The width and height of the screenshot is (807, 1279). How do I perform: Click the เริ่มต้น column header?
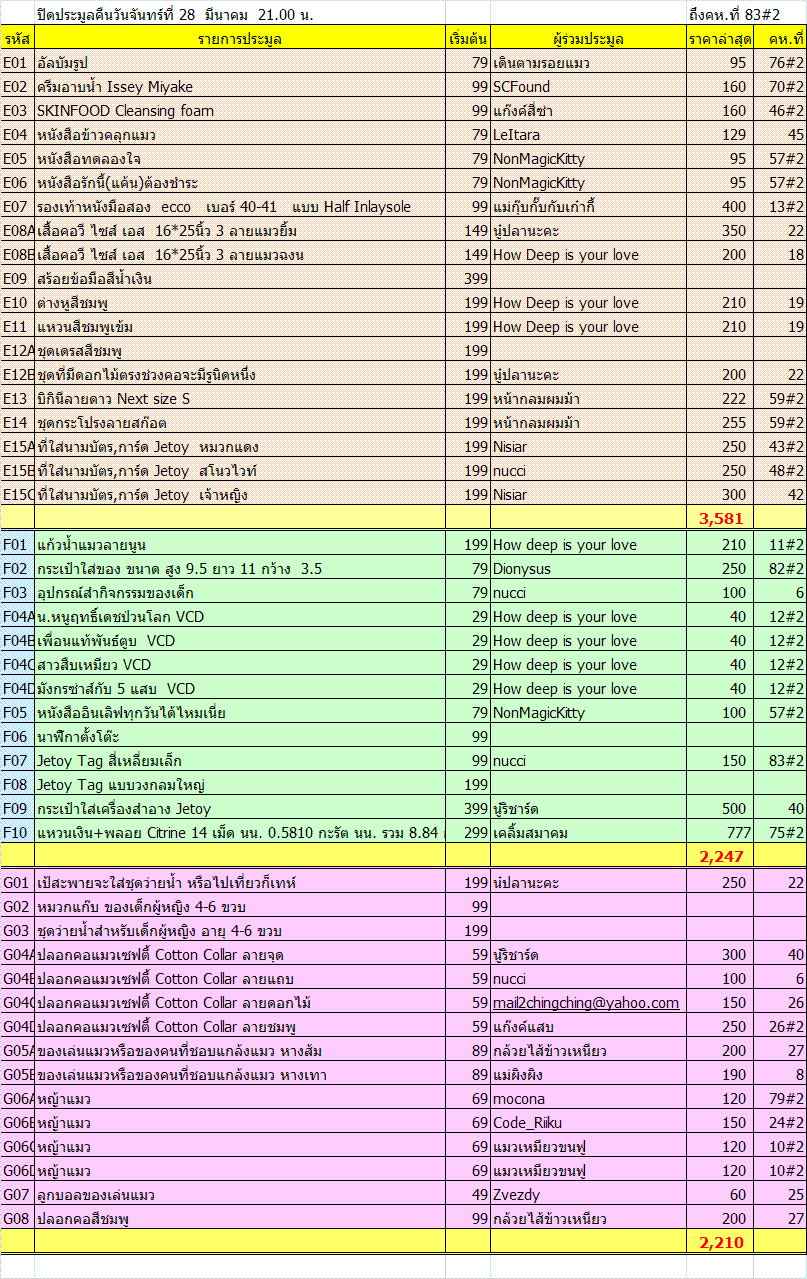[468, 39]
